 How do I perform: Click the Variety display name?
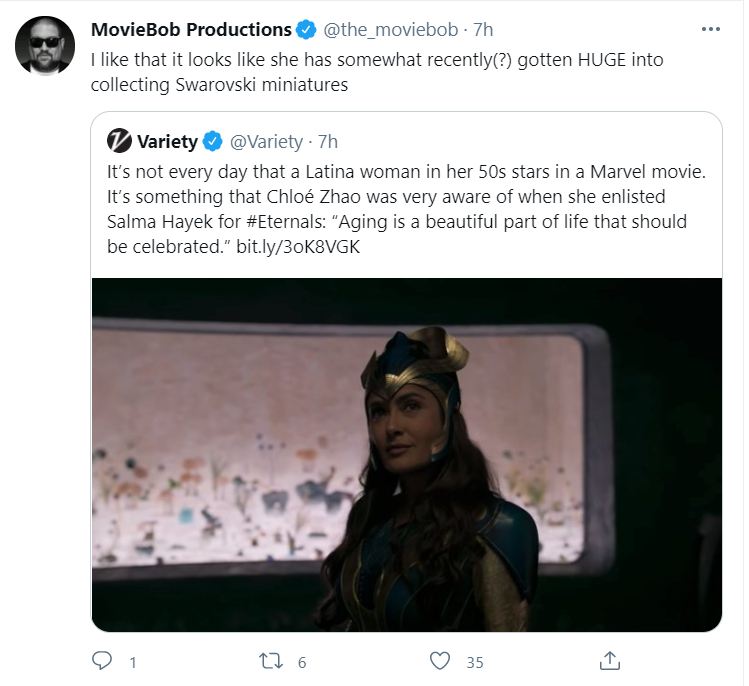[x=167, y=141]
